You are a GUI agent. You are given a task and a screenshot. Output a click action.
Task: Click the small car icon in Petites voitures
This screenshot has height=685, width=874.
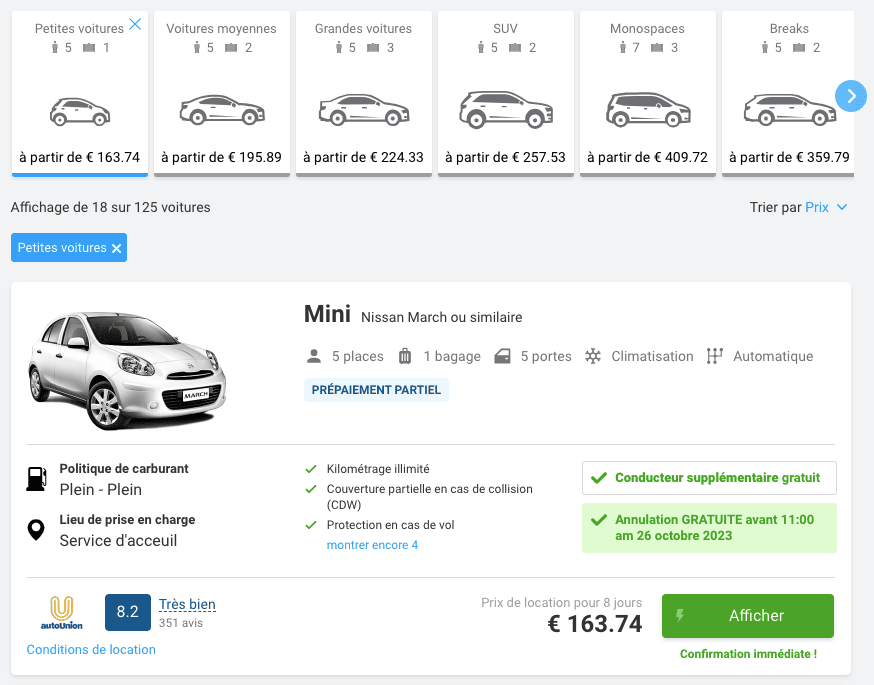80,111
